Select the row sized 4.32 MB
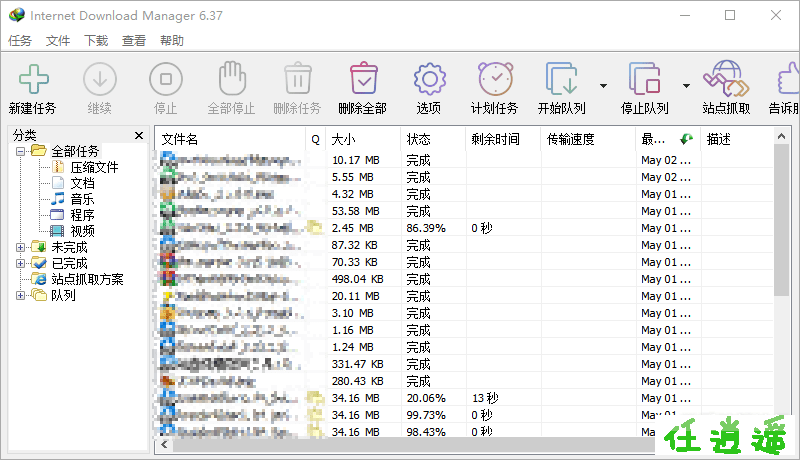The image size is (800, 460). [x=464, y=194]
